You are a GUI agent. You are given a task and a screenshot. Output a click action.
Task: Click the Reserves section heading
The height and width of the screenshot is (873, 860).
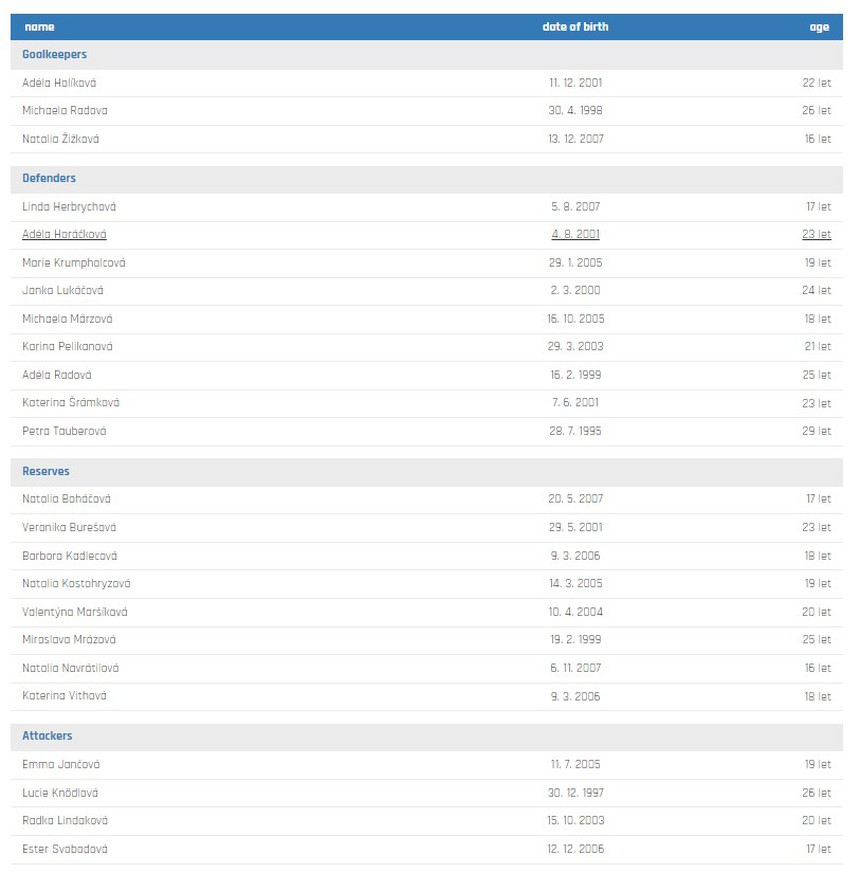46,471
